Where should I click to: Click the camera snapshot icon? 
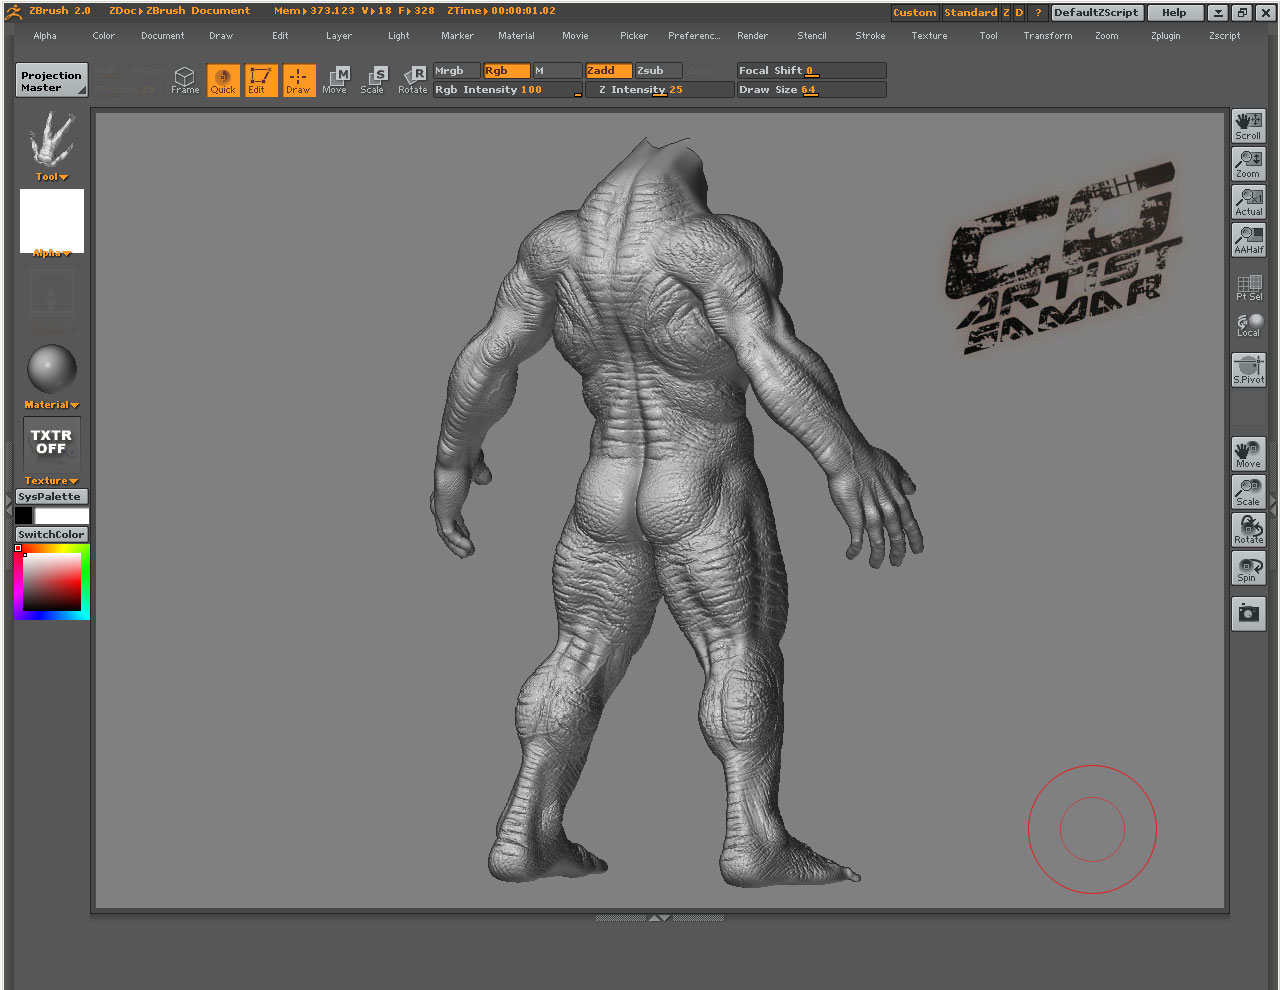tap(1248, 614)
